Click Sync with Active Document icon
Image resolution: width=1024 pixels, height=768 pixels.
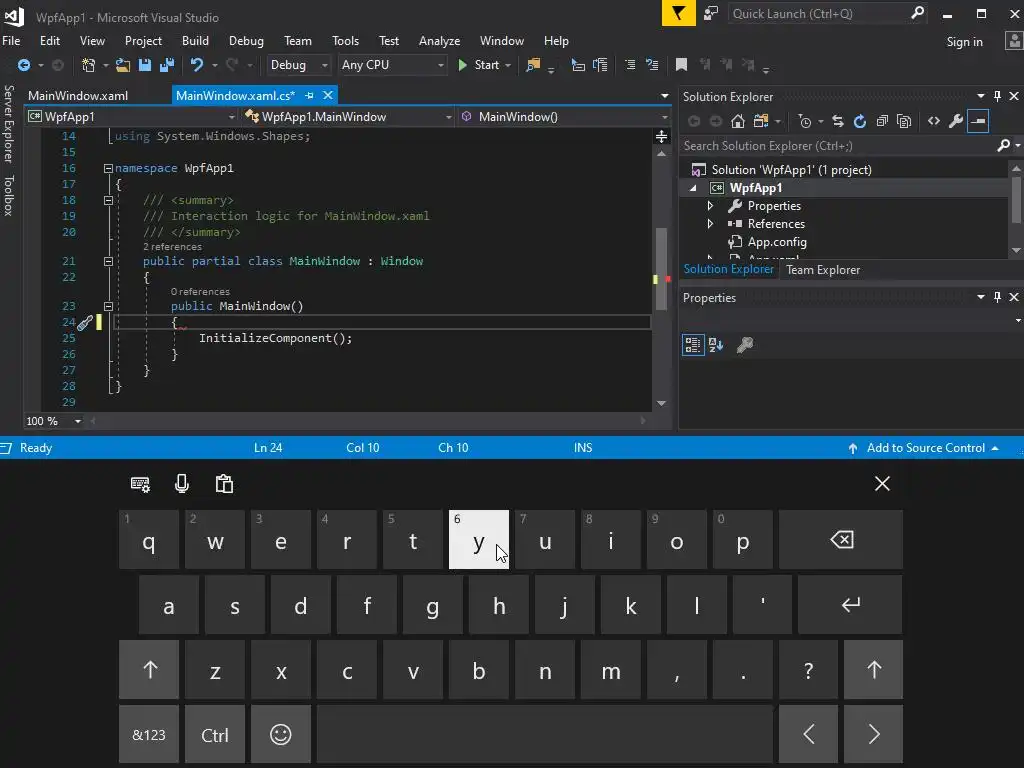click(838, 121)
